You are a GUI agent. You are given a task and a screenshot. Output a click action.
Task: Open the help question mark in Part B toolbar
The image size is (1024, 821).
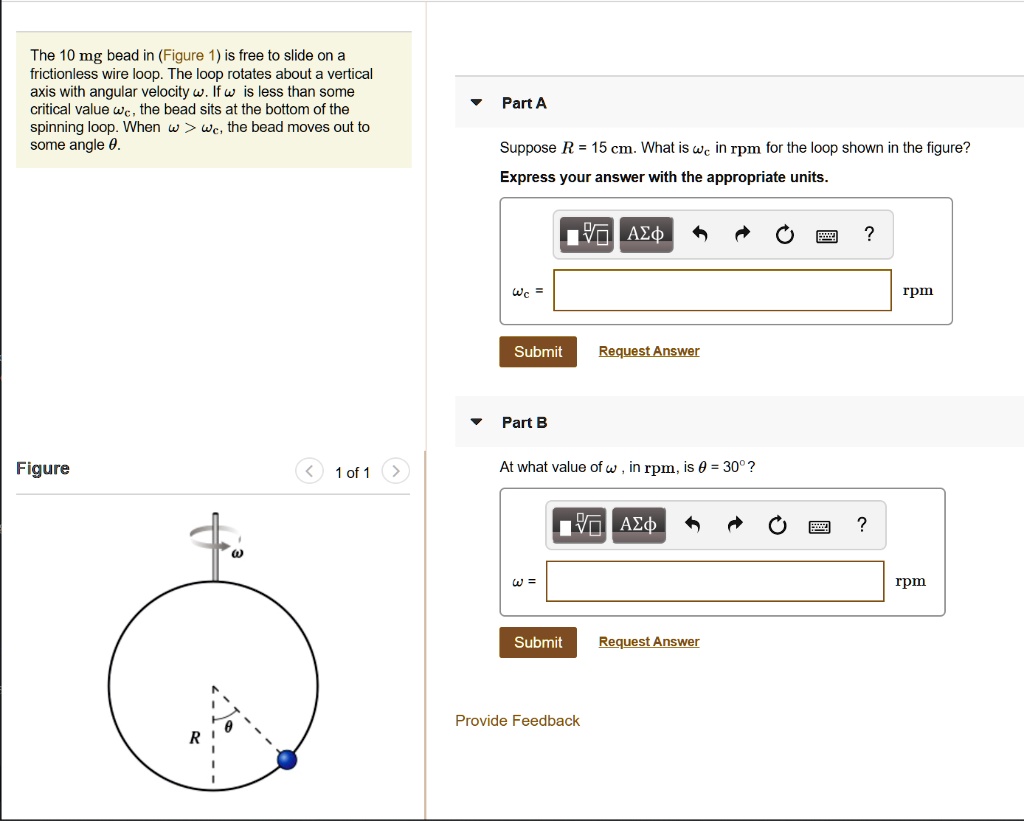point(861,524)
